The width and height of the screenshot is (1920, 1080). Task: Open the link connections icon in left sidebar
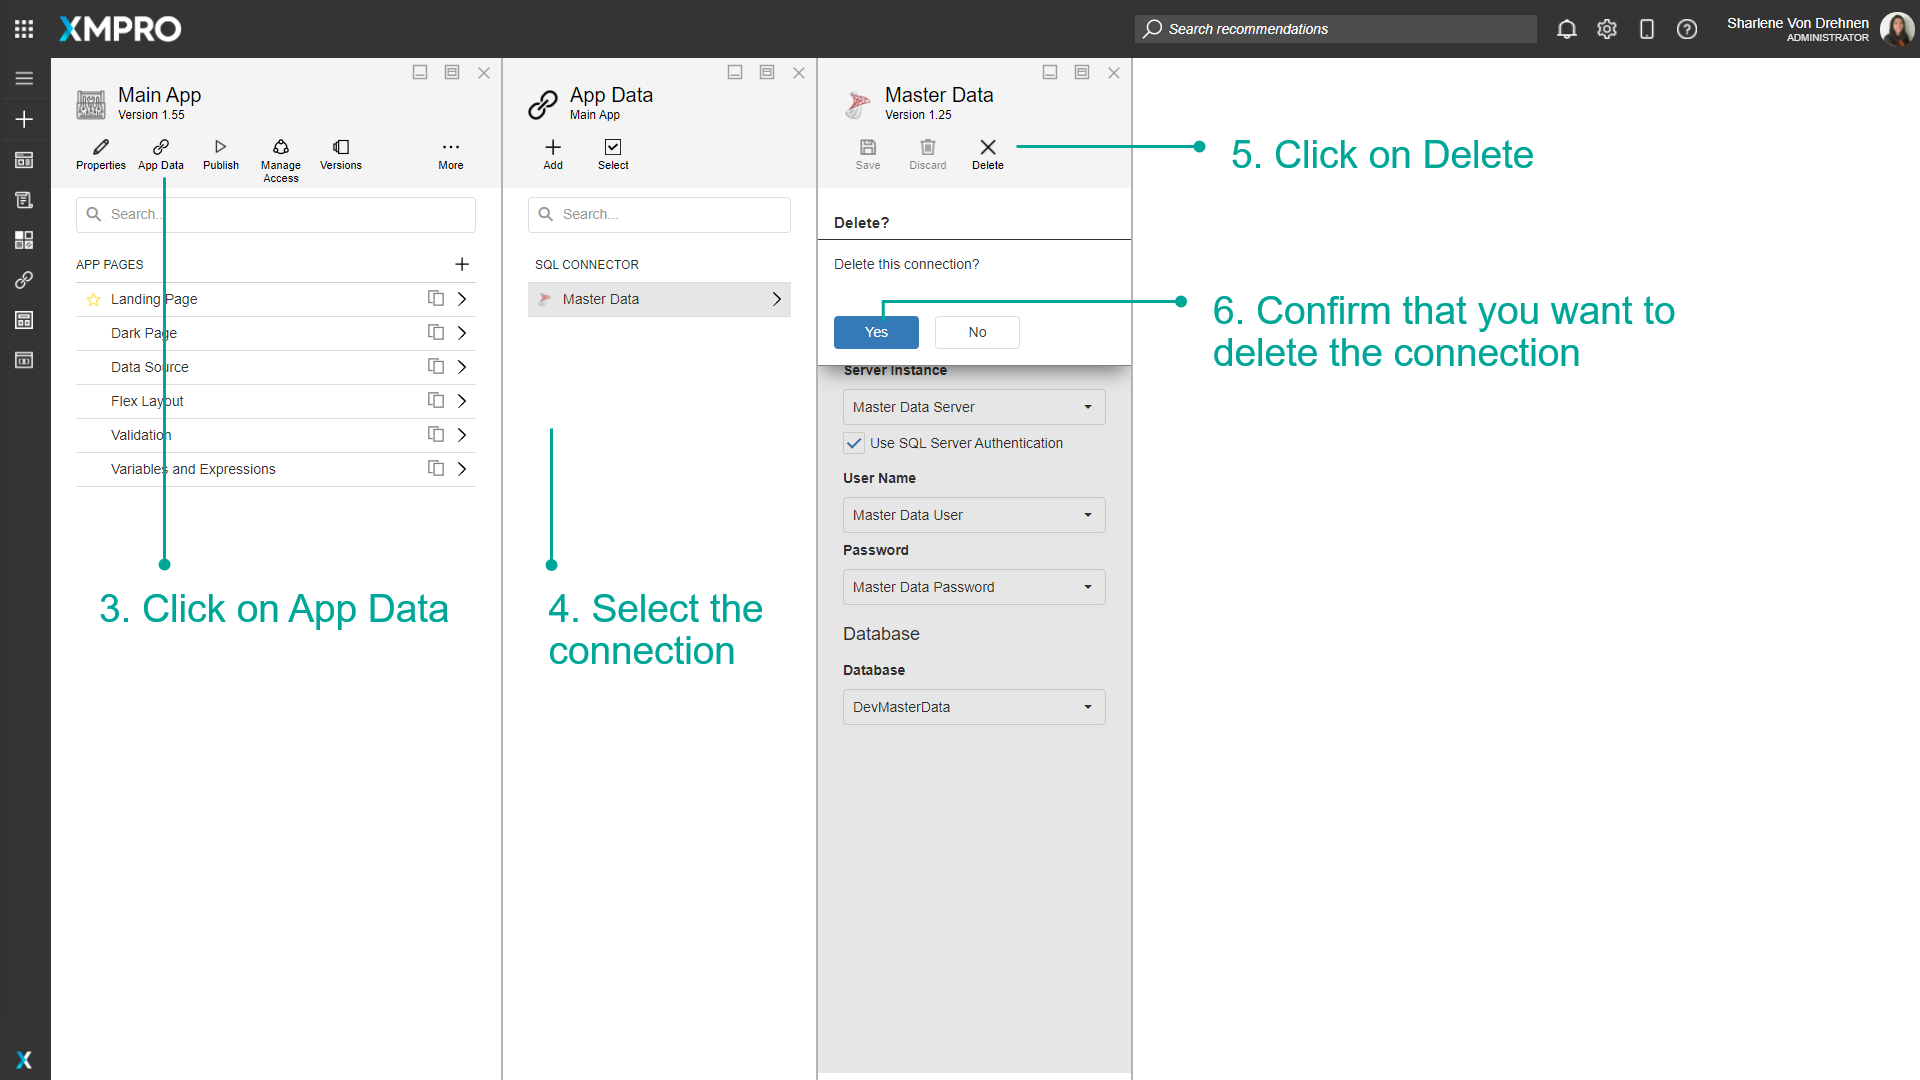click(24, 280)
